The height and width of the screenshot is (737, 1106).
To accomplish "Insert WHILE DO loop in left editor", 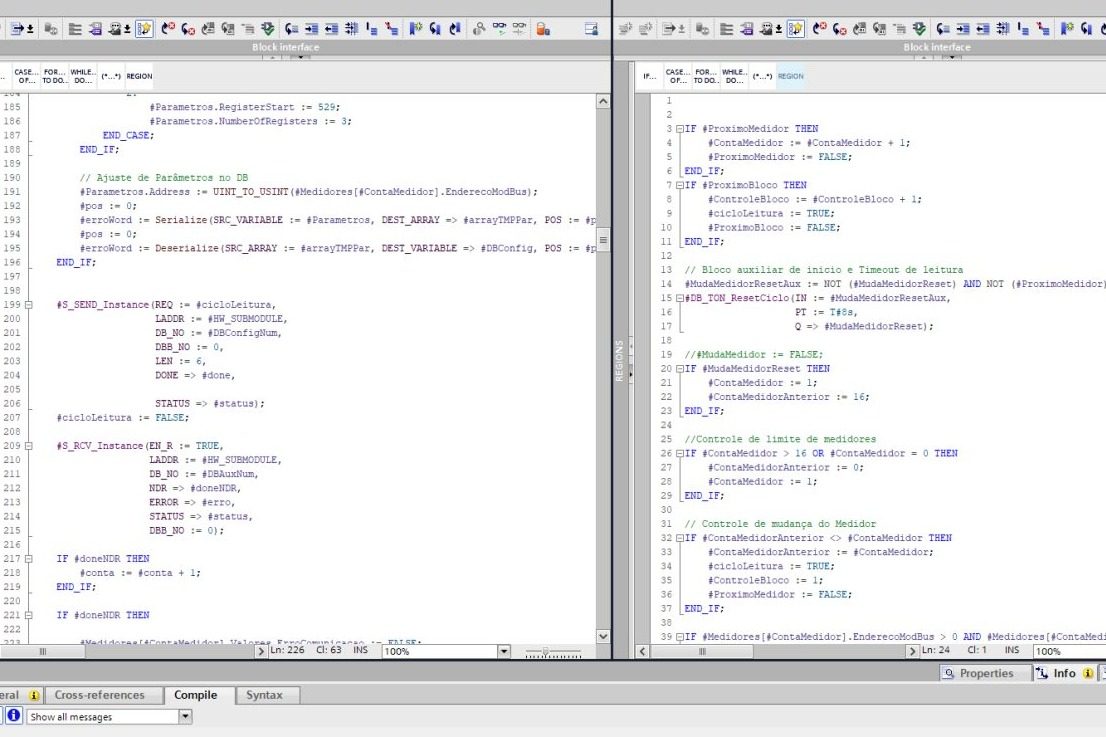I will (83, 76).
